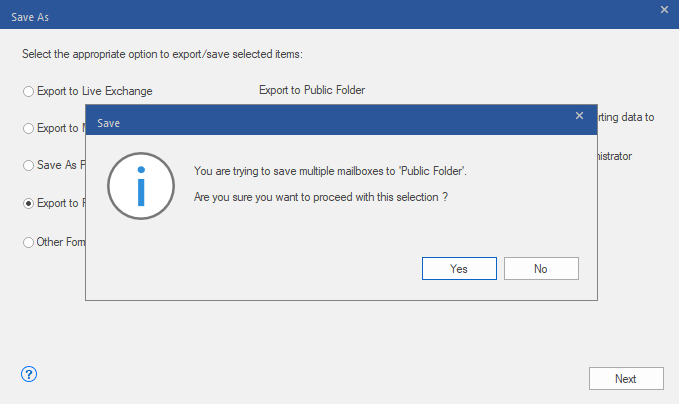Select the Other Format radio option
Screen dimensions: 679x404
click(x=28, y=242)
